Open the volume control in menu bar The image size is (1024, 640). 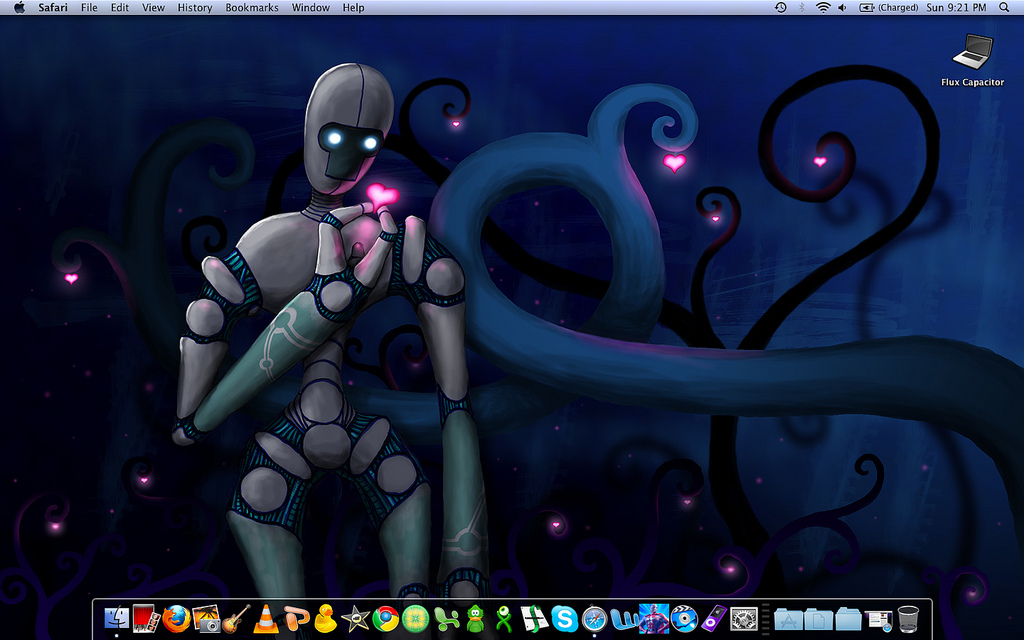pos(842,8)
